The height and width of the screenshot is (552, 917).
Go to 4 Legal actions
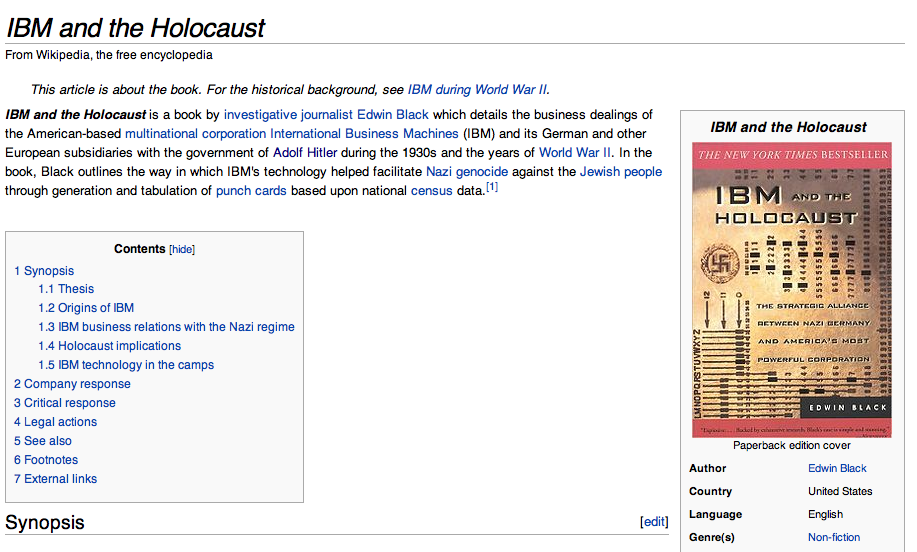[56, 422]
